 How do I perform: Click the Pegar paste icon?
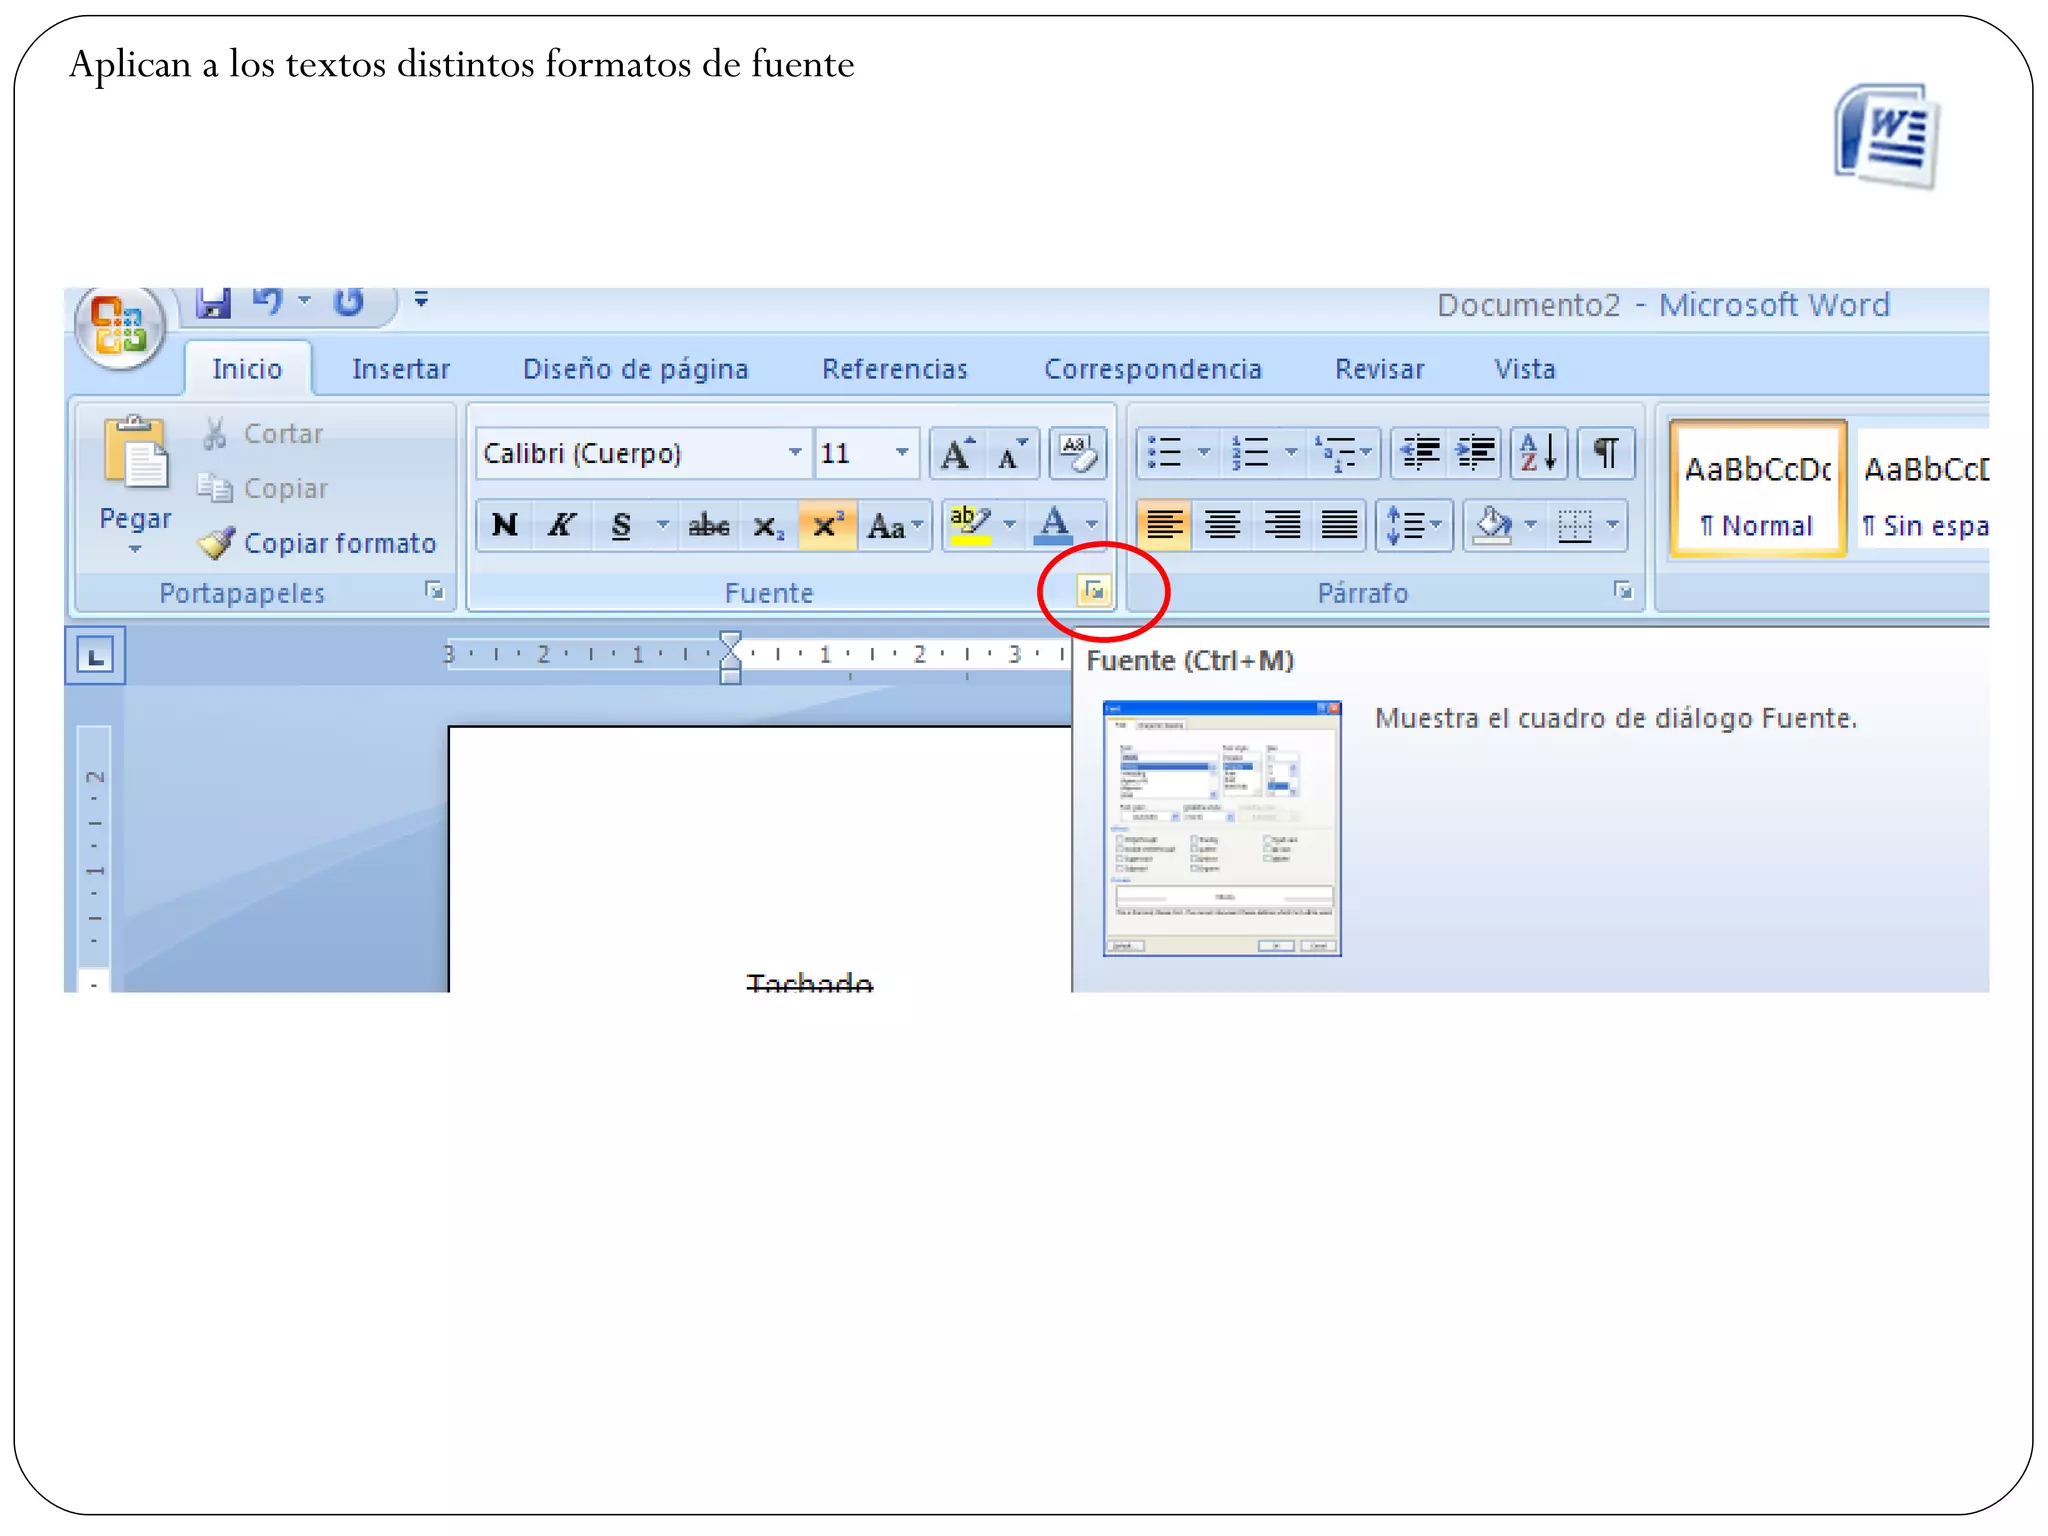pos(136,453)
